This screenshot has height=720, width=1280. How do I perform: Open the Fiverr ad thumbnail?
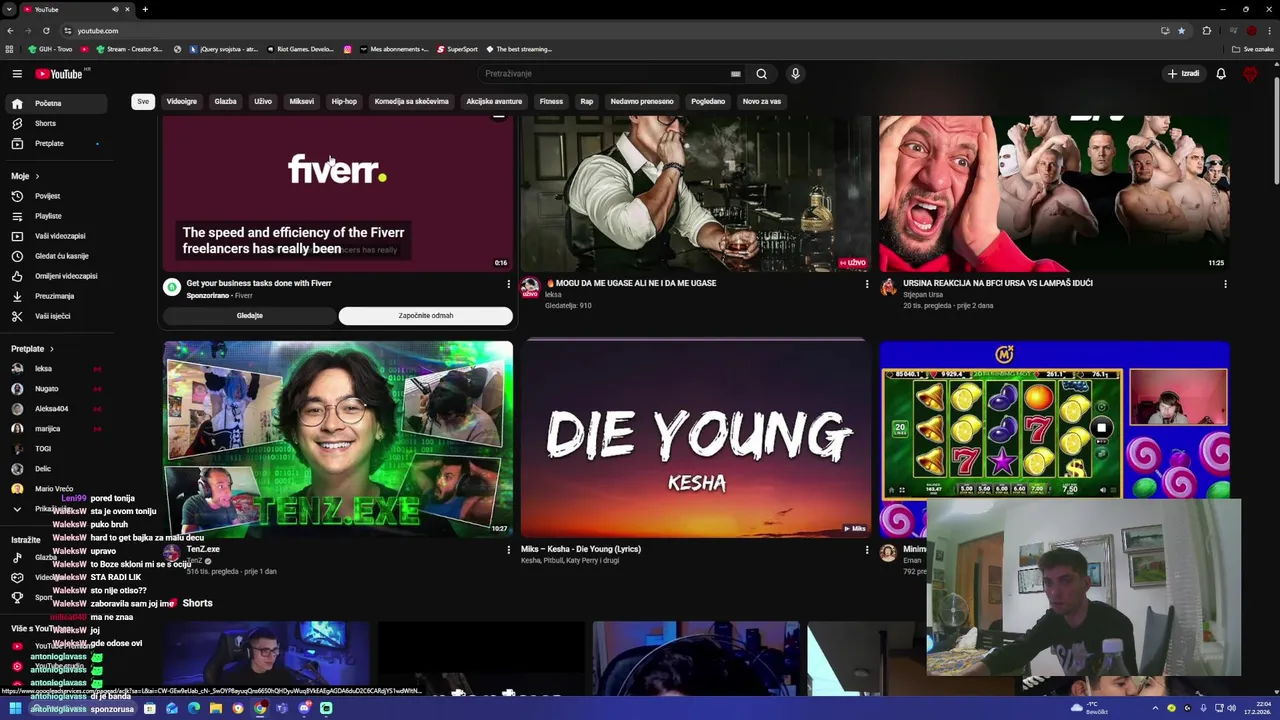338,193
